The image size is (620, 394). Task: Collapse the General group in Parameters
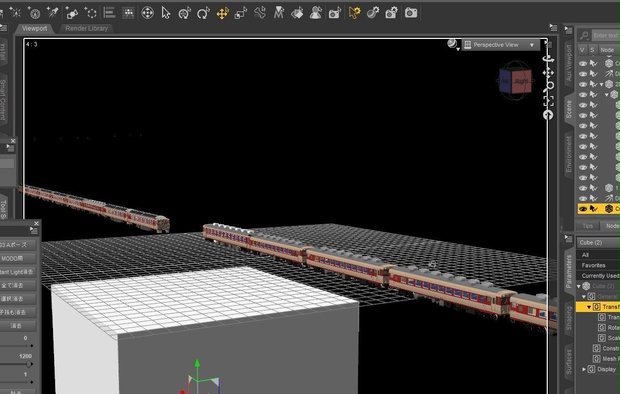[584, 296]
